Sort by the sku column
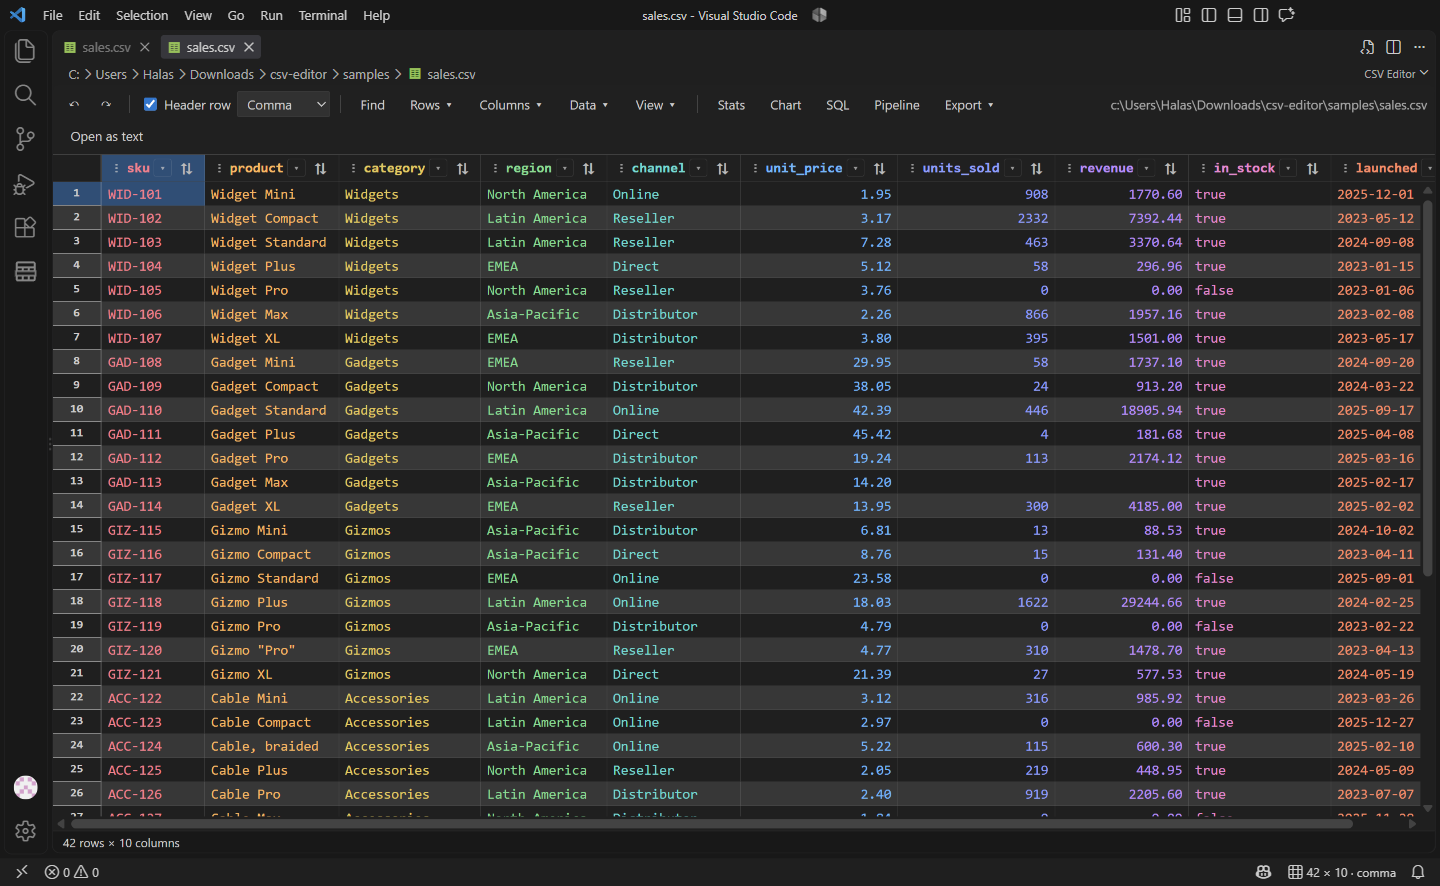Screen dimensions: 1440x886 pyautogui.click(x=187, y=169)
